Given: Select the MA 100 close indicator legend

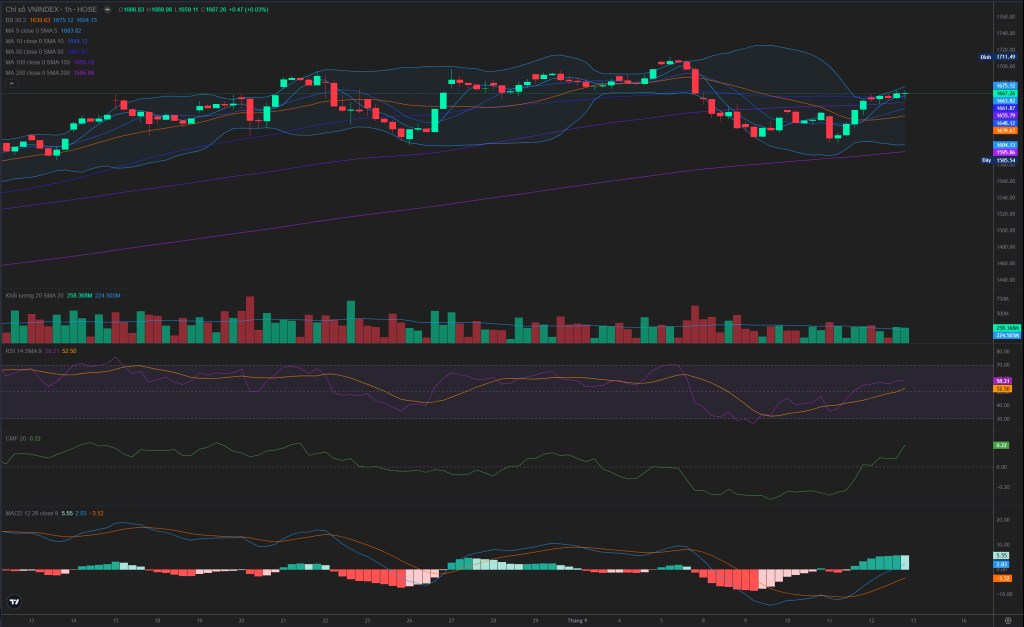Looking at the screenshot, I should coord(50,62).
